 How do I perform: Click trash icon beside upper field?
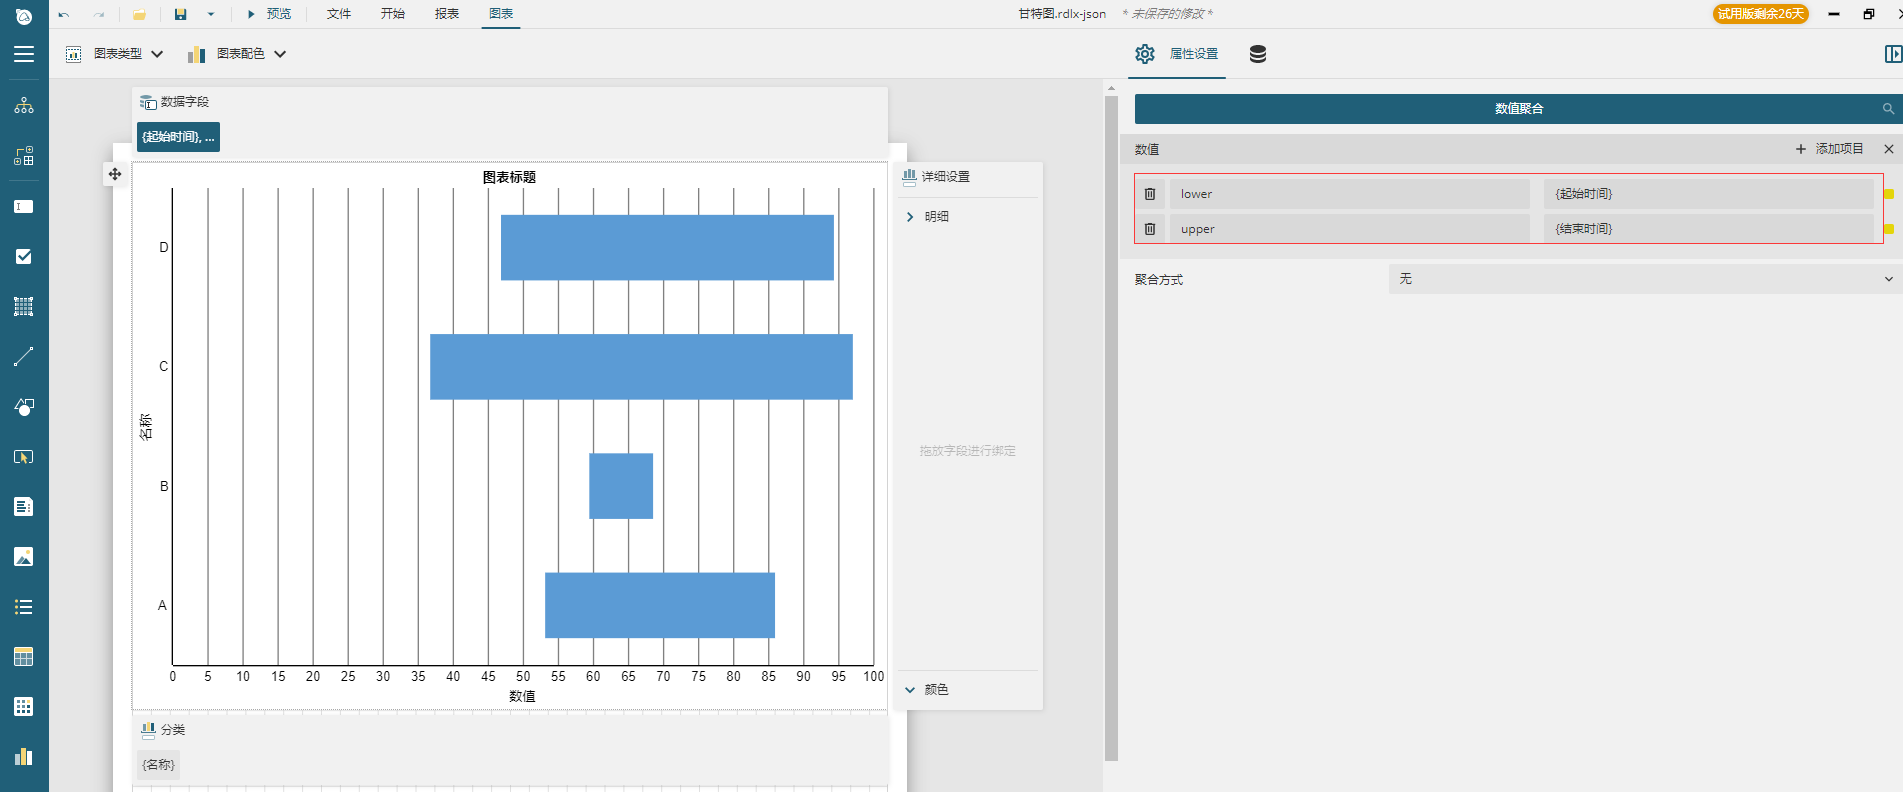pyautogui.click(x=1150, y=229)
